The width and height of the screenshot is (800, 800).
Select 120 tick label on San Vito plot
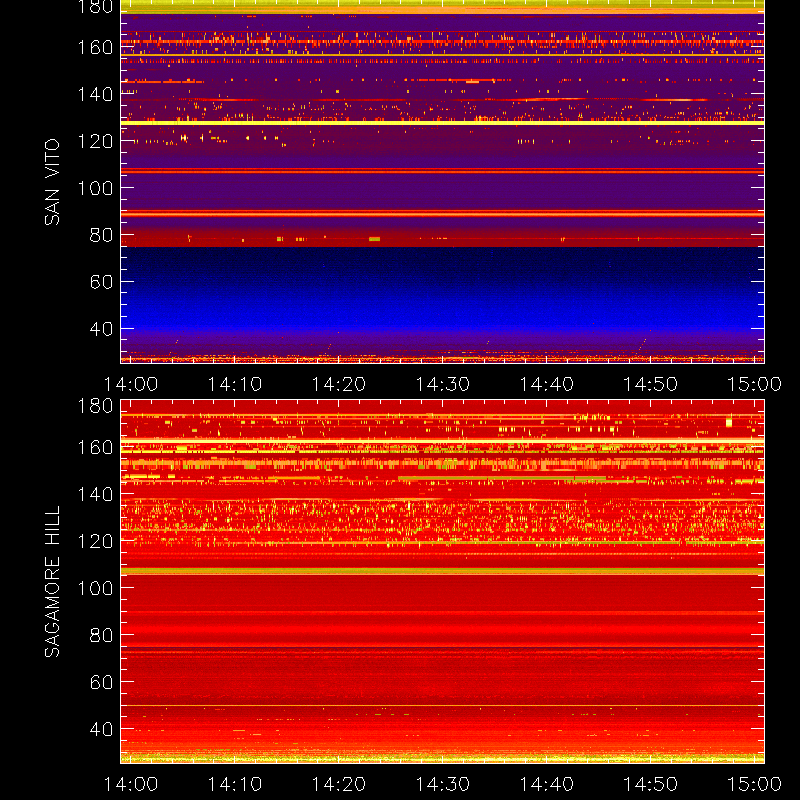[x=95, y=141]
